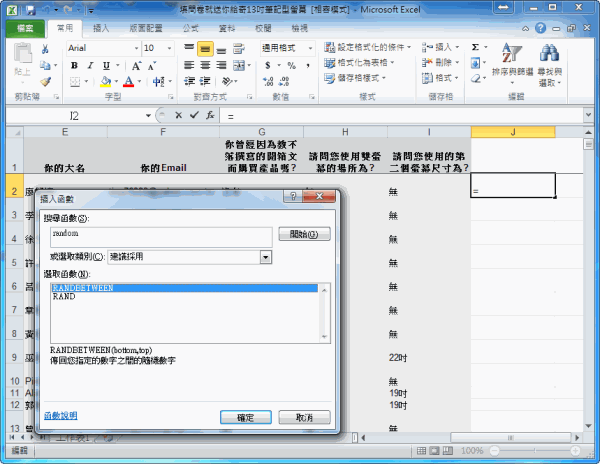The image size is (600, 464).
Task: Open the 插入 ribbon tab
Action: pos(101,28)
